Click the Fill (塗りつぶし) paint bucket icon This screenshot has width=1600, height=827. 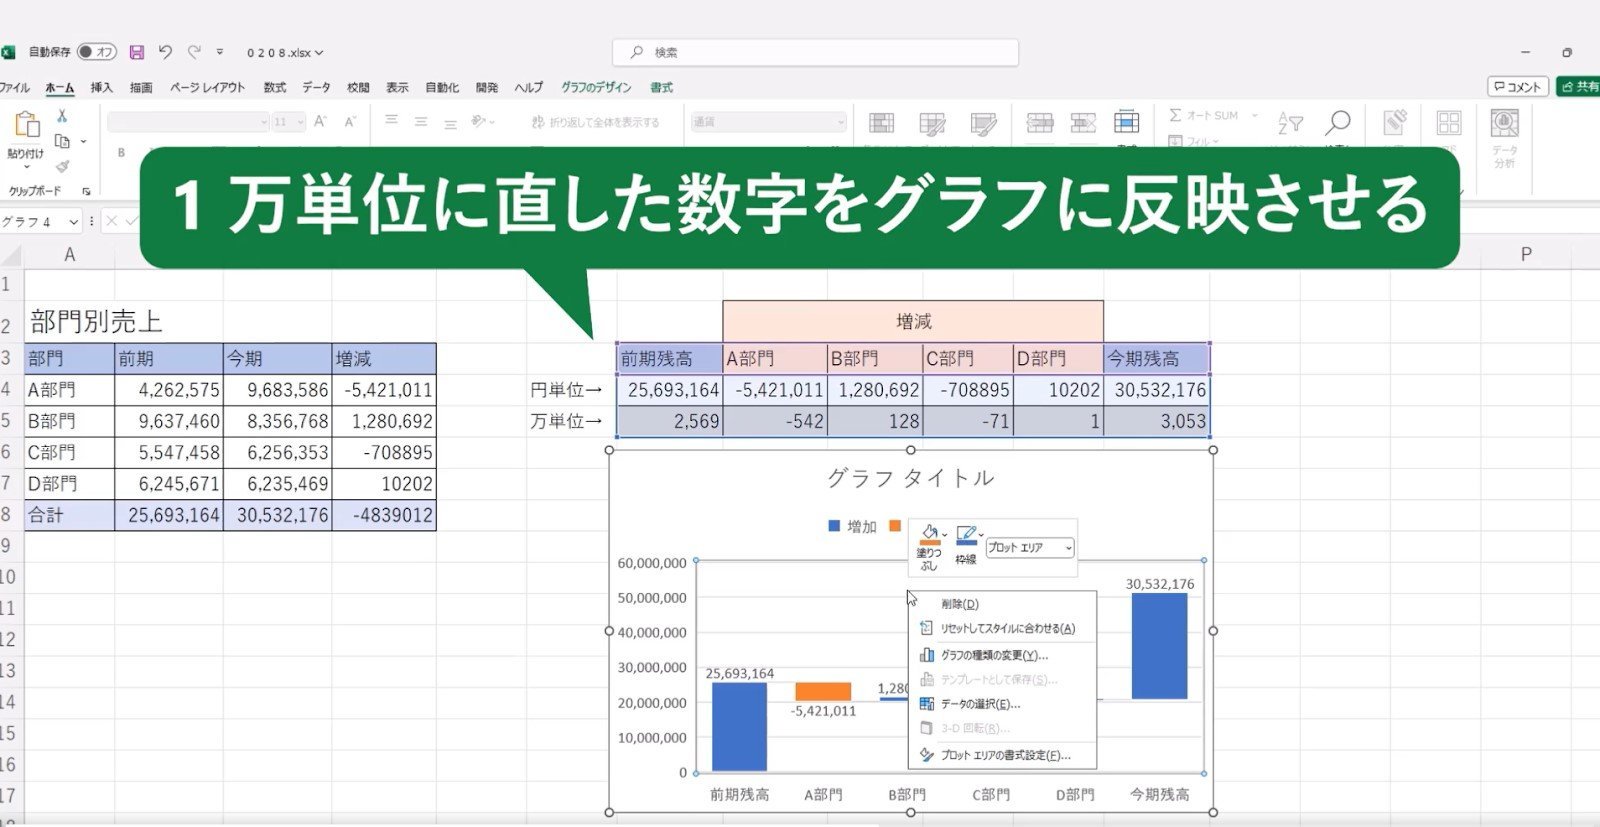pos(930,534)
